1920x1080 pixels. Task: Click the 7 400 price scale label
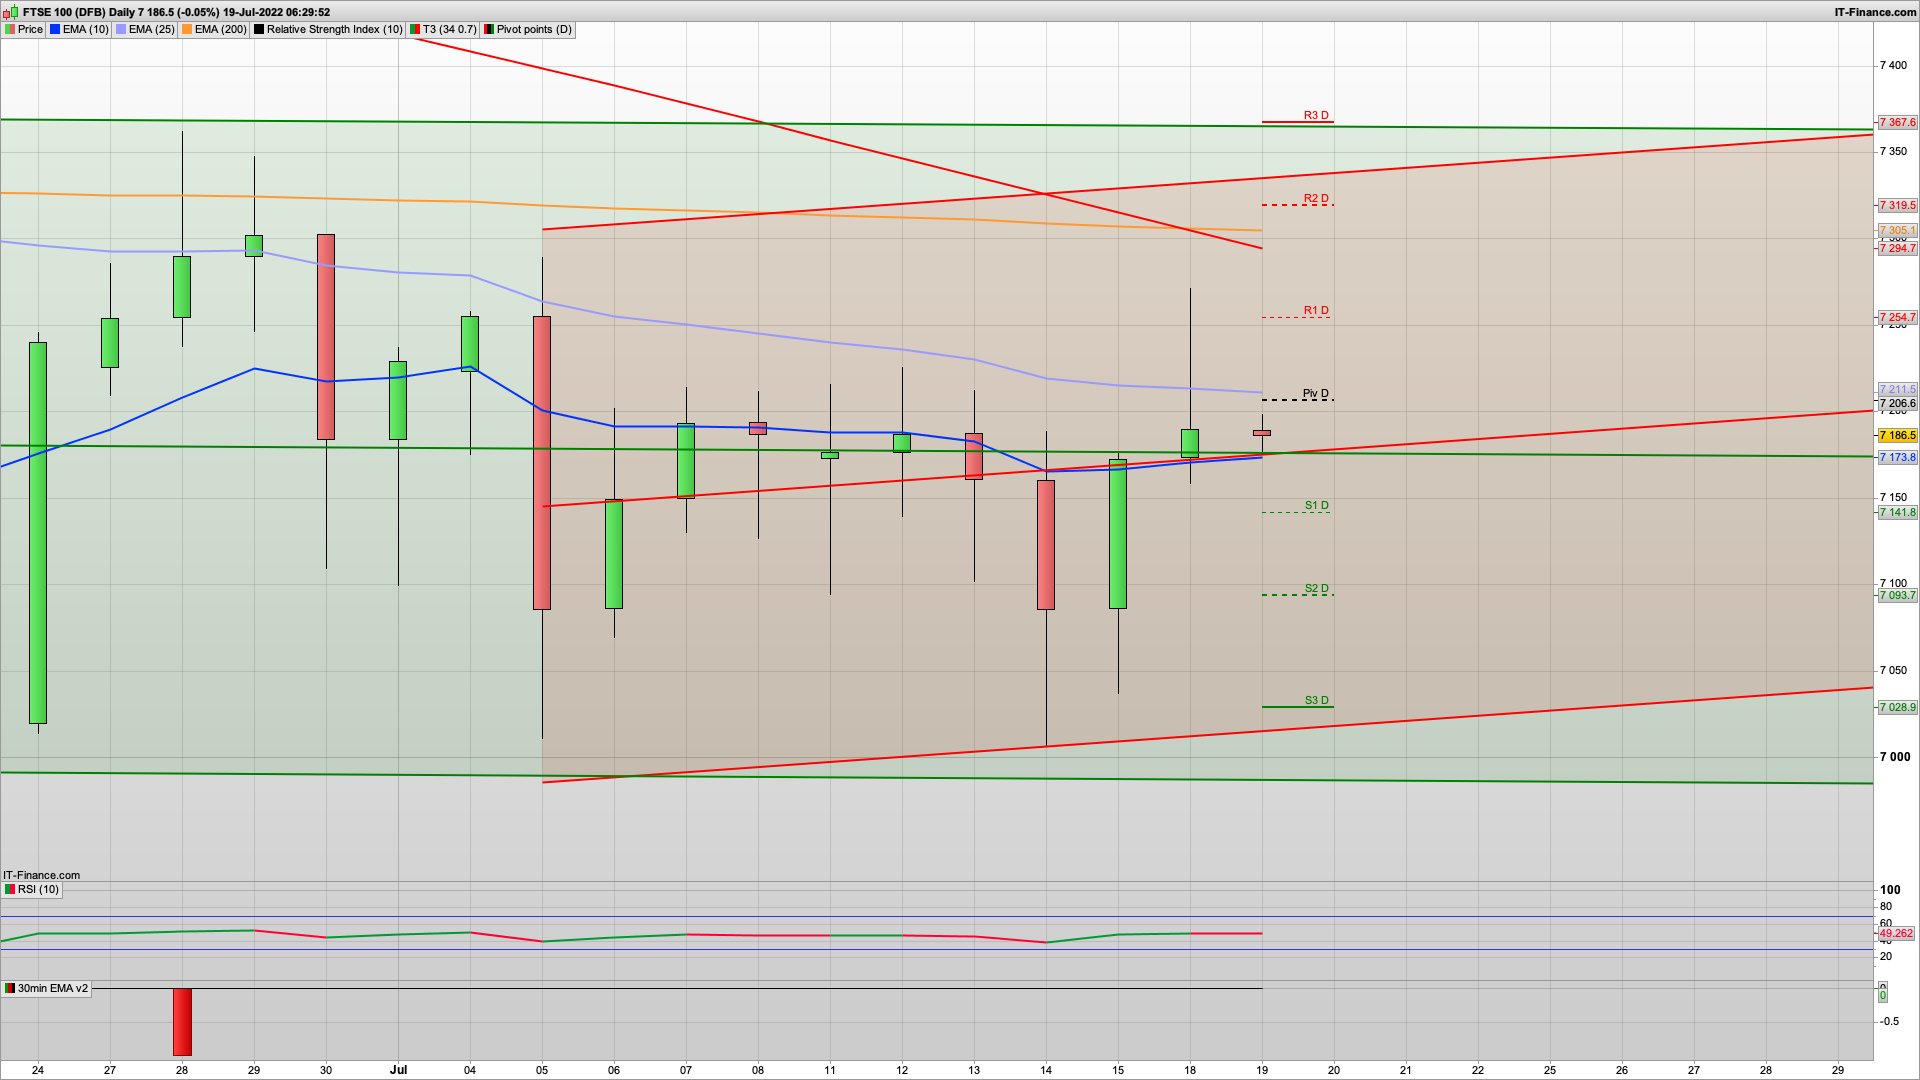click(1893, 65)
